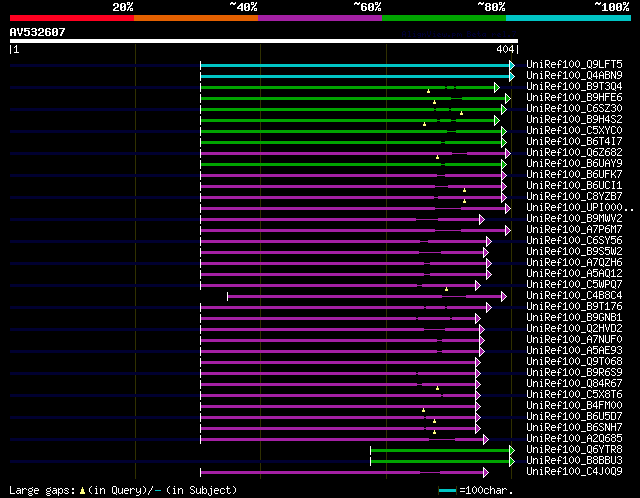Click the cyan alignment bar for Q9LFT5
The height and width of the screenshot is (498, 640).
coord(355,65)
